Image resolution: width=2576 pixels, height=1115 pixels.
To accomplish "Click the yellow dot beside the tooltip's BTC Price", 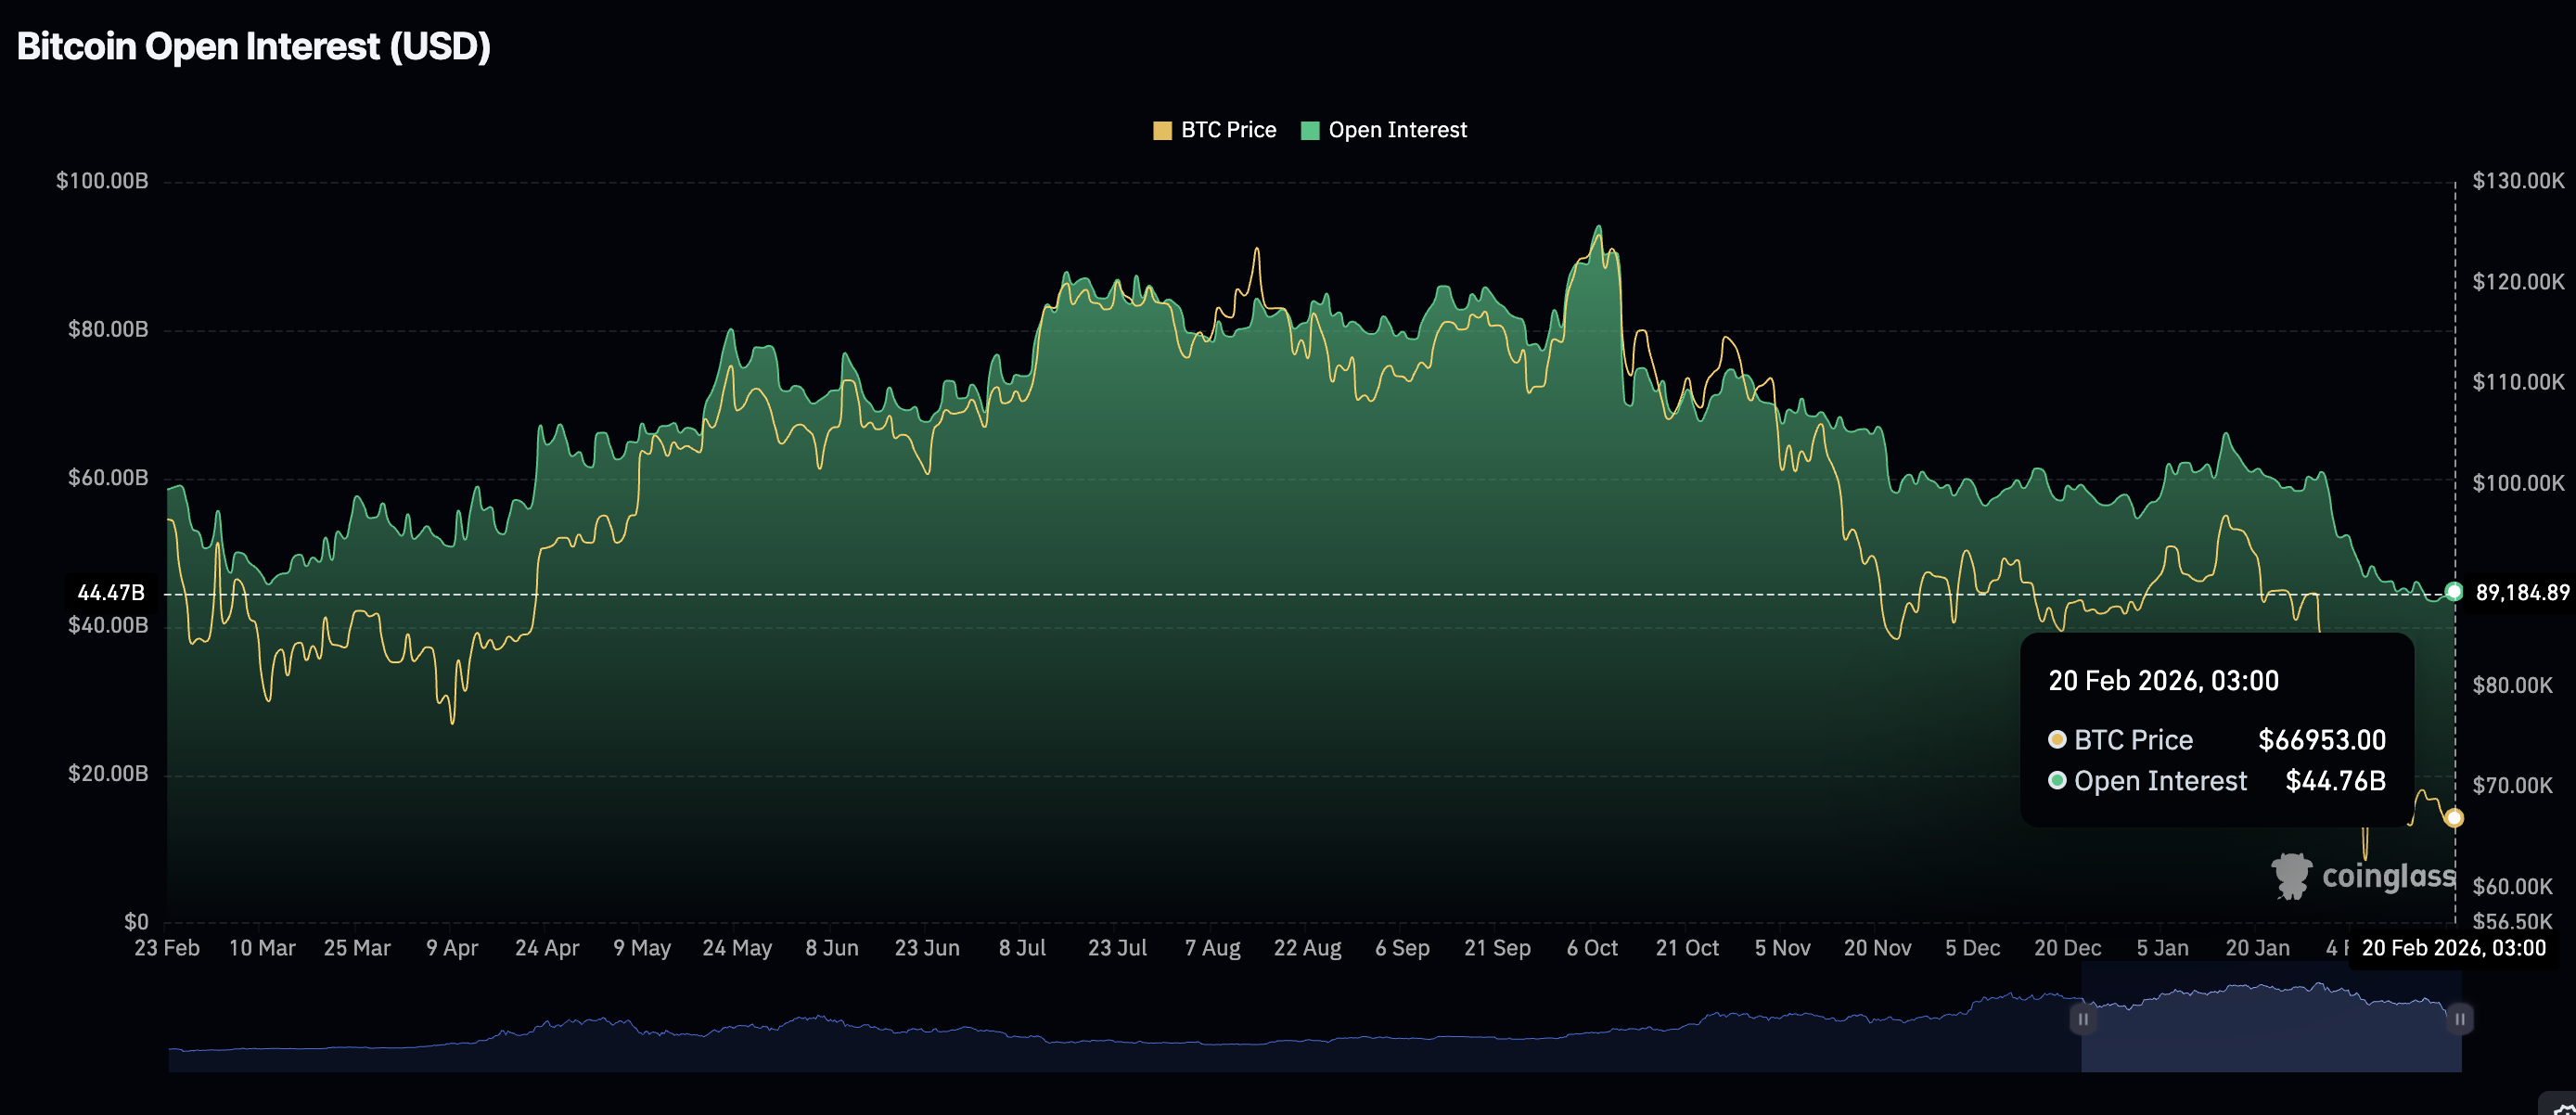I will click(2057, 740).
